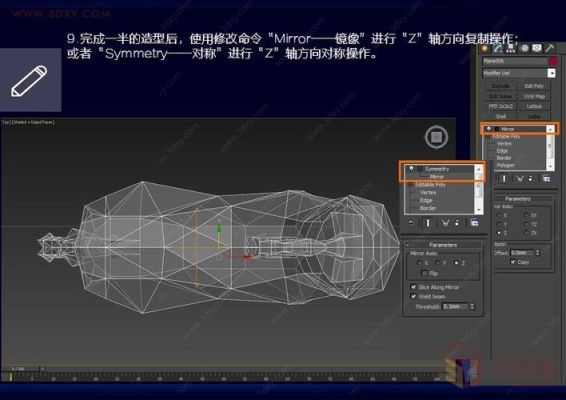
Task: Select Z under Symmetry Mirror Axis
Action: coord(456,263)
